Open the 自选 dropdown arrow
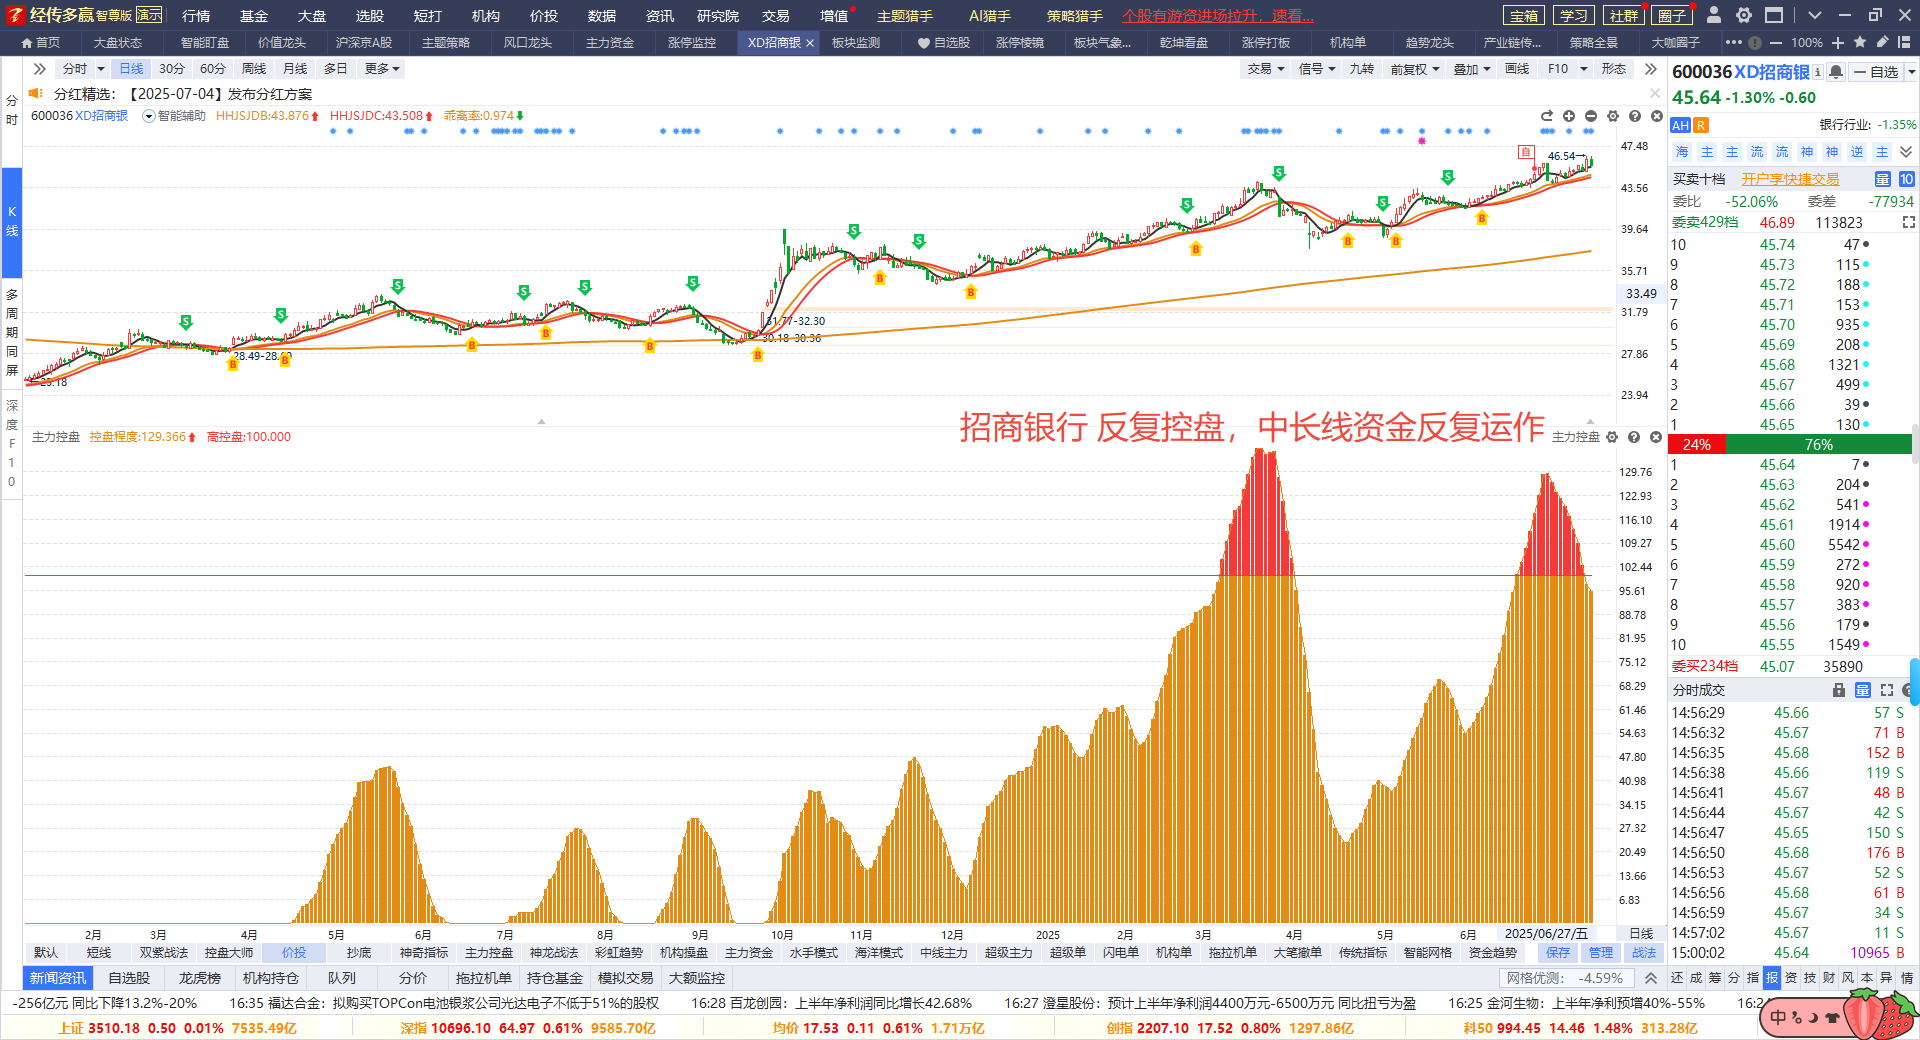This screenshot has height=1040, width=1920. click(1911, 72)
